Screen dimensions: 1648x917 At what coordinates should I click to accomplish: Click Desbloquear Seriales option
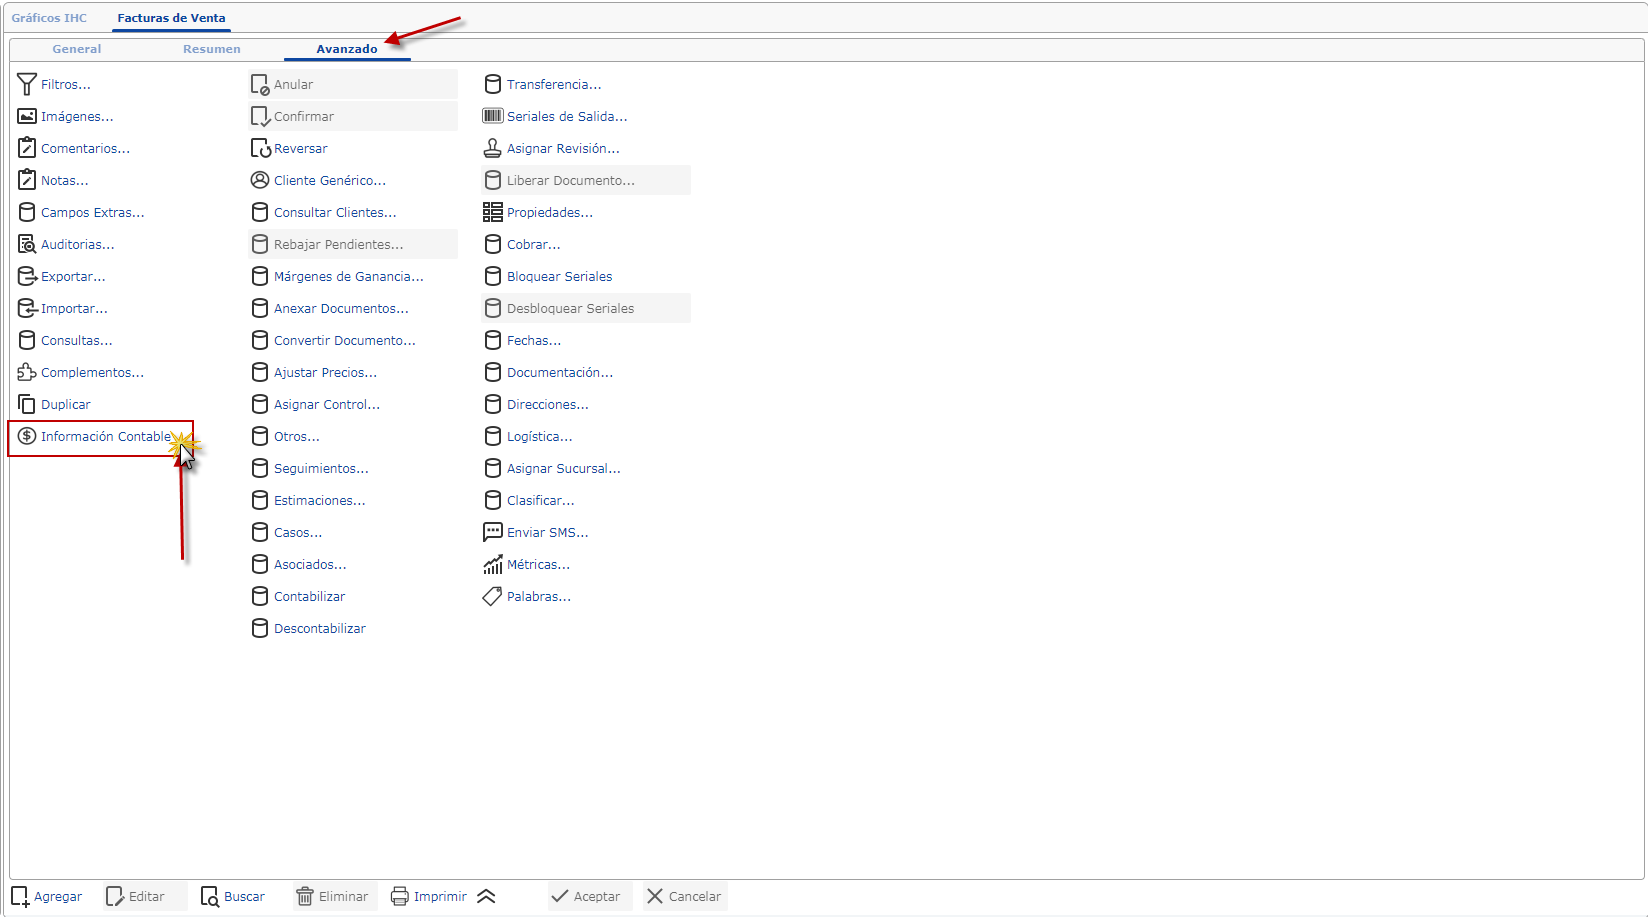586,308
